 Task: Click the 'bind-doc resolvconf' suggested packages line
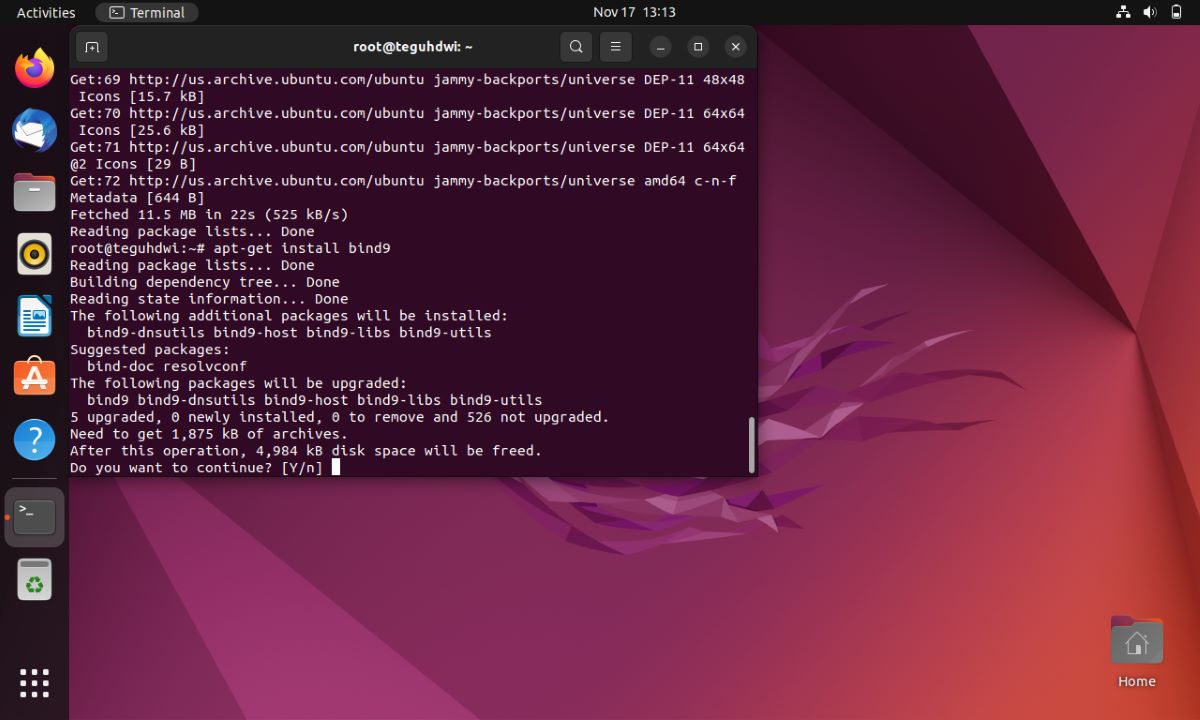[167, 366]
